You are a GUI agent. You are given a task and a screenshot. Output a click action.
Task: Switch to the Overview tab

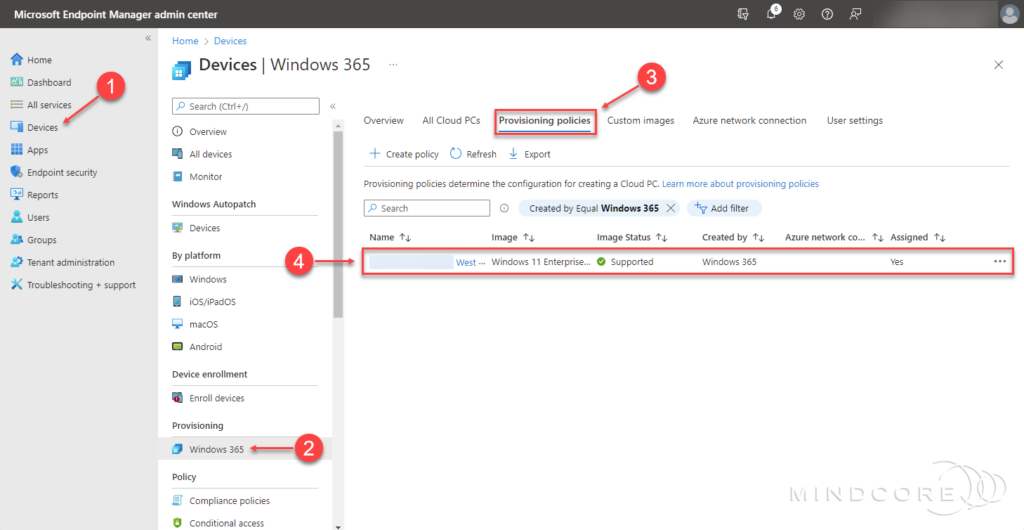pos(383,120)
